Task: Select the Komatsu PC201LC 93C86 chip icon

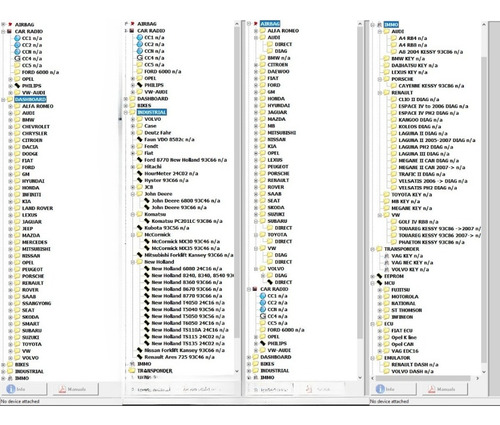Action: click(147, 221)
